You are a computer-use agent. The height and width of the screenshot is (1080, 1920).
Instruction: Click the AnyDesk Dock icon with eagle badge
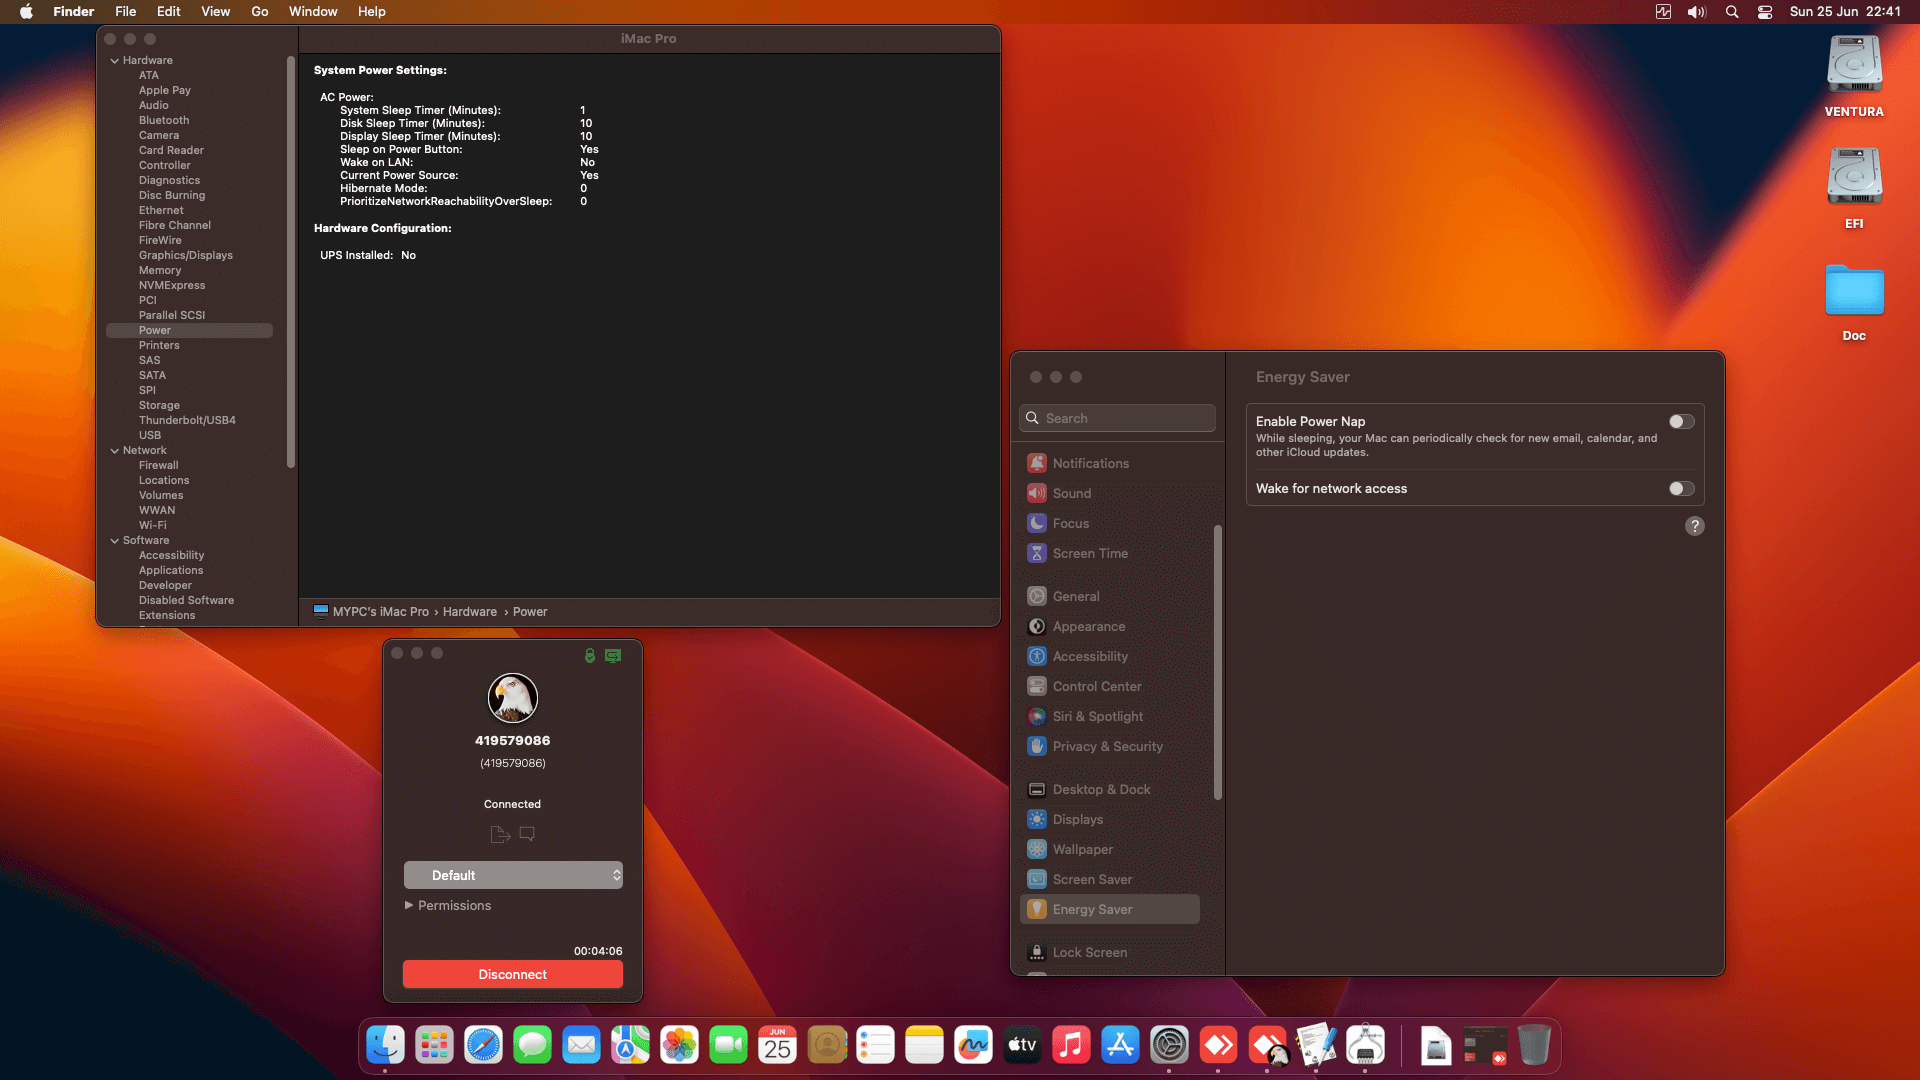pos(1267,1046)
